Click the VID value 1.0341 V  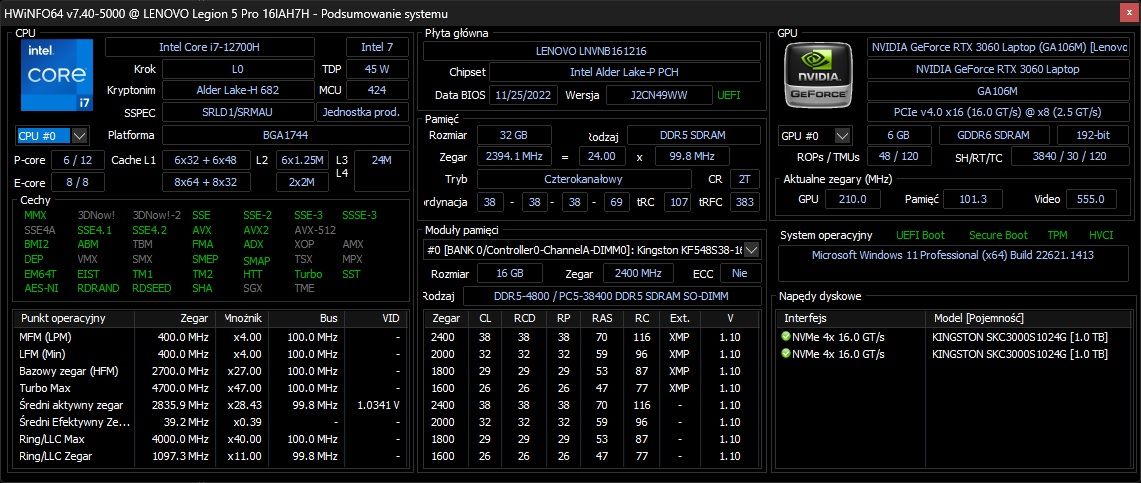pyautogui.click(x=378, y=405)
